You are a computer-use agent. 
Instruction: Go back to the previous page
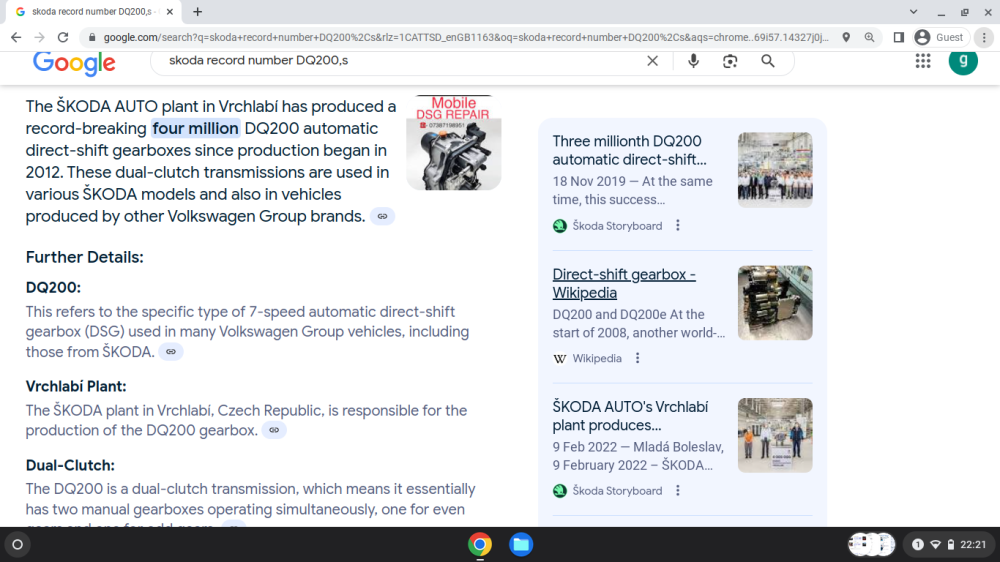pos(16,38)
